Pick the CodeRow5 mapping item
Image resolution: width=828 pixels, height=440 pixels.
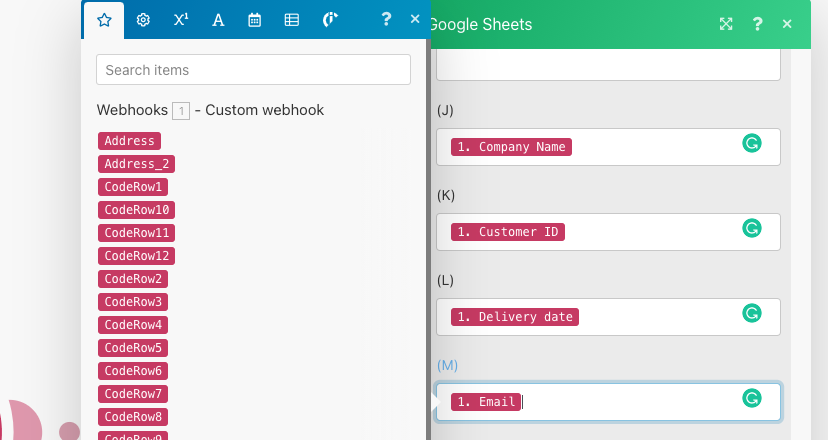coord(133,348)
